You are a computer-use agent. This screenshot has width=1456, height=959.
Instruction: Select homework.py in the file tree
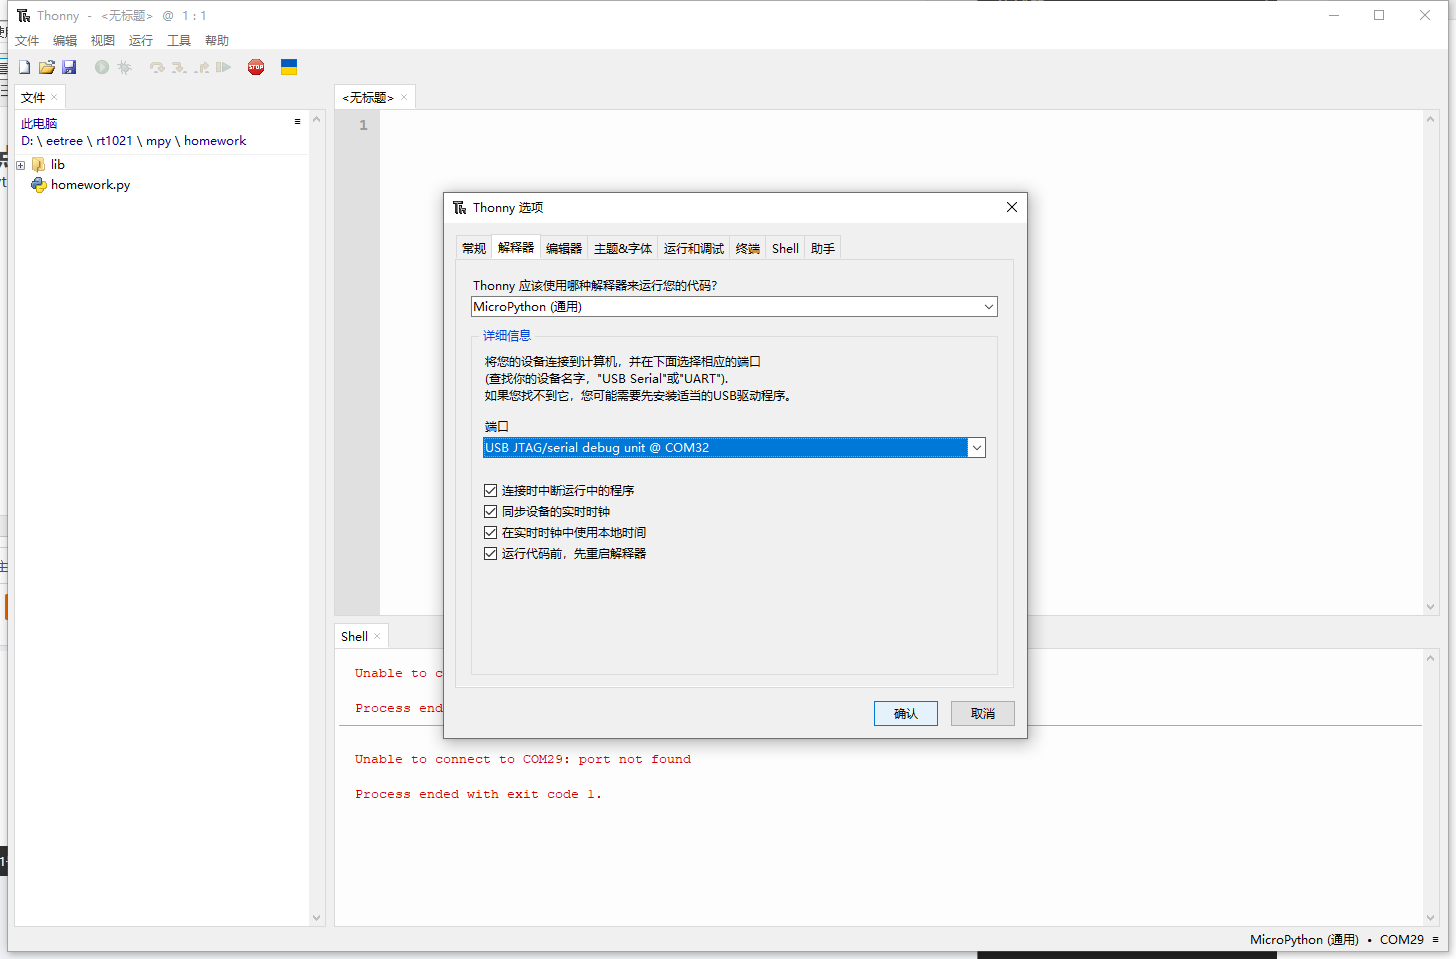click(x=91, y=185)
